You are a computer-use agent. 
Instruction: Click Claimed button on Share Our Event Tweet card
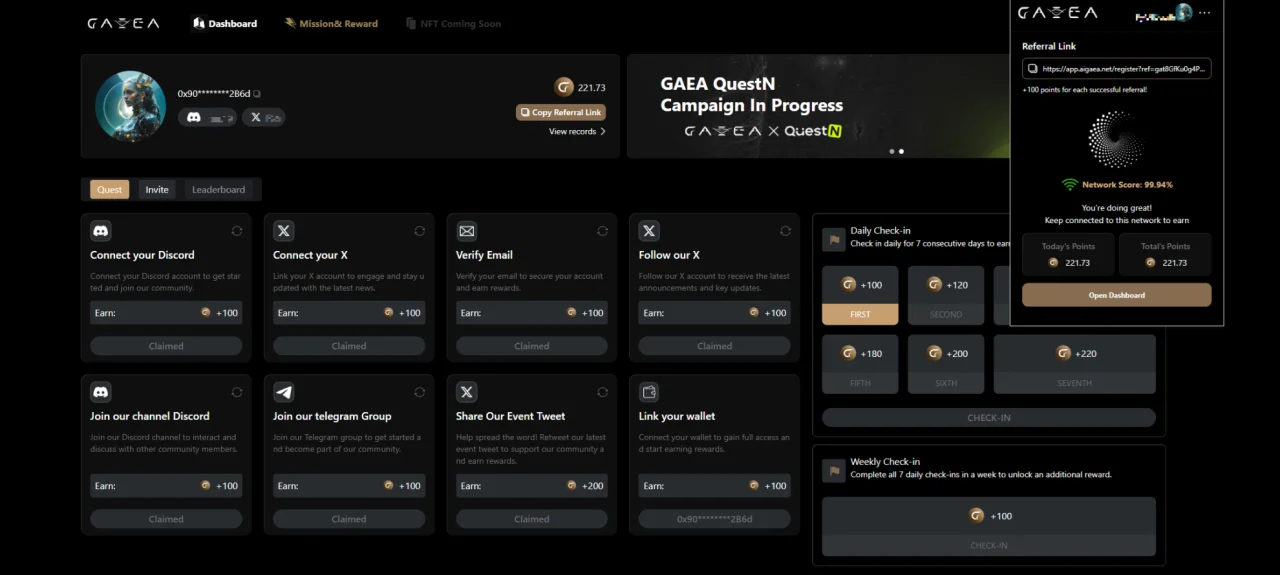(x=532, y=519)
